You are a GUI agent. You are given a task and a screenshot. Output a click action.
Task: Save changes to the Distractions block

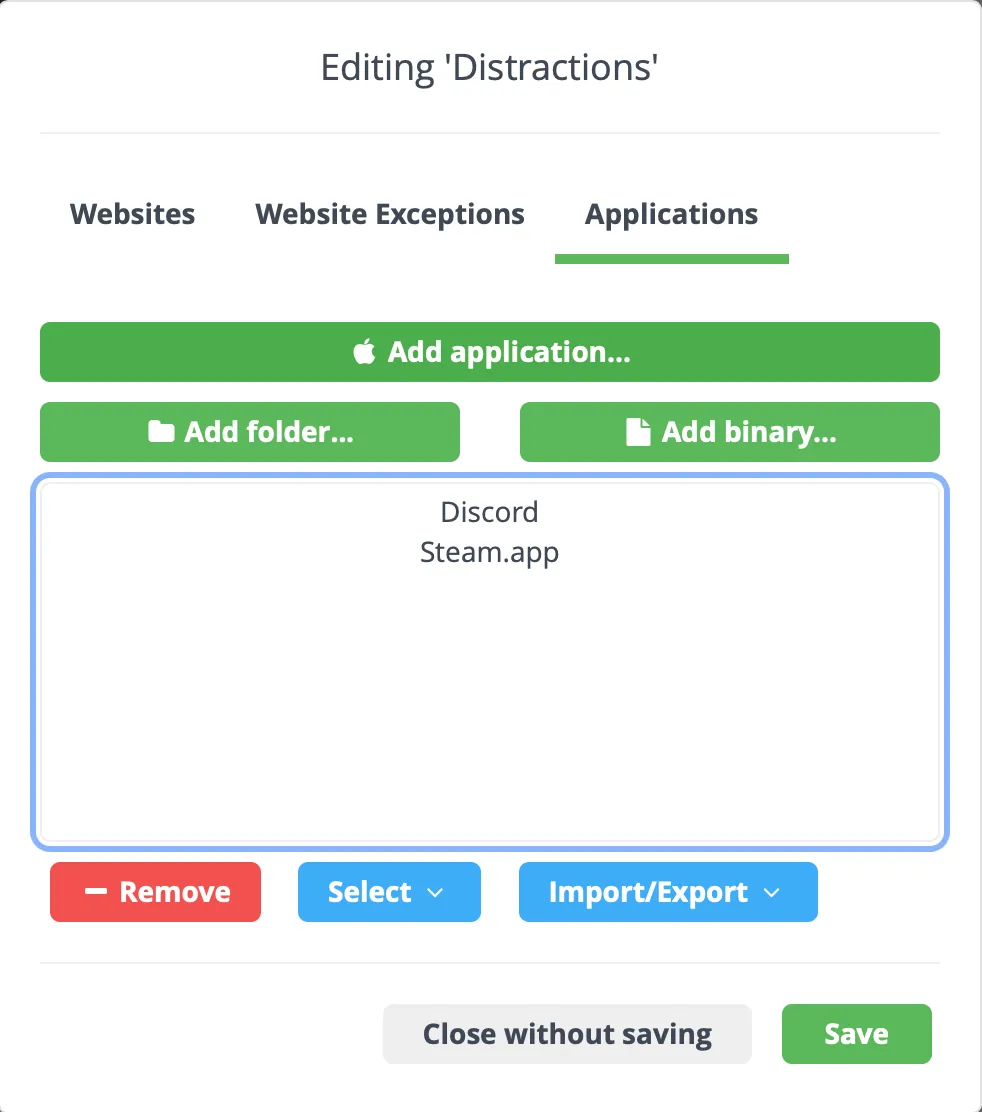856,1033
